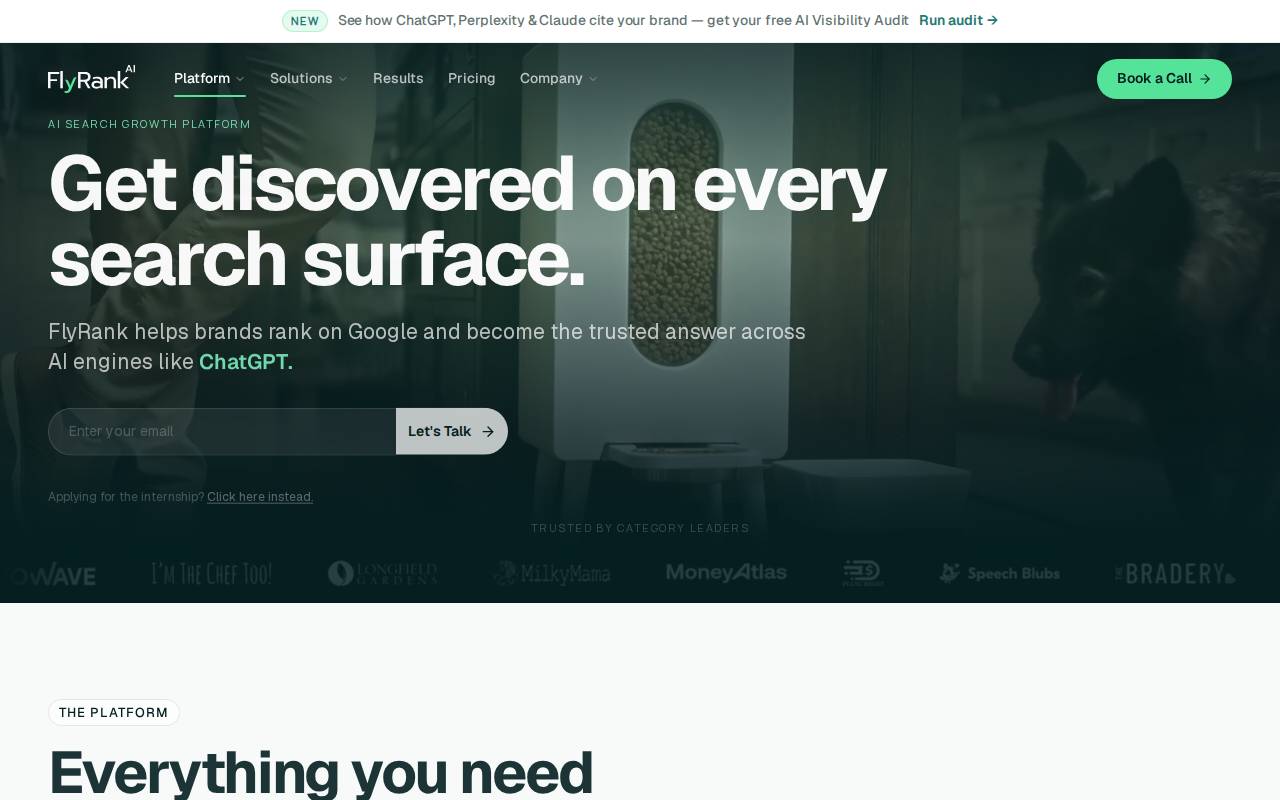Click the Longfield Gardens logo
The width and height of the screenshot is (1280, 800).
pyautogui.click(x=383, y=573)
